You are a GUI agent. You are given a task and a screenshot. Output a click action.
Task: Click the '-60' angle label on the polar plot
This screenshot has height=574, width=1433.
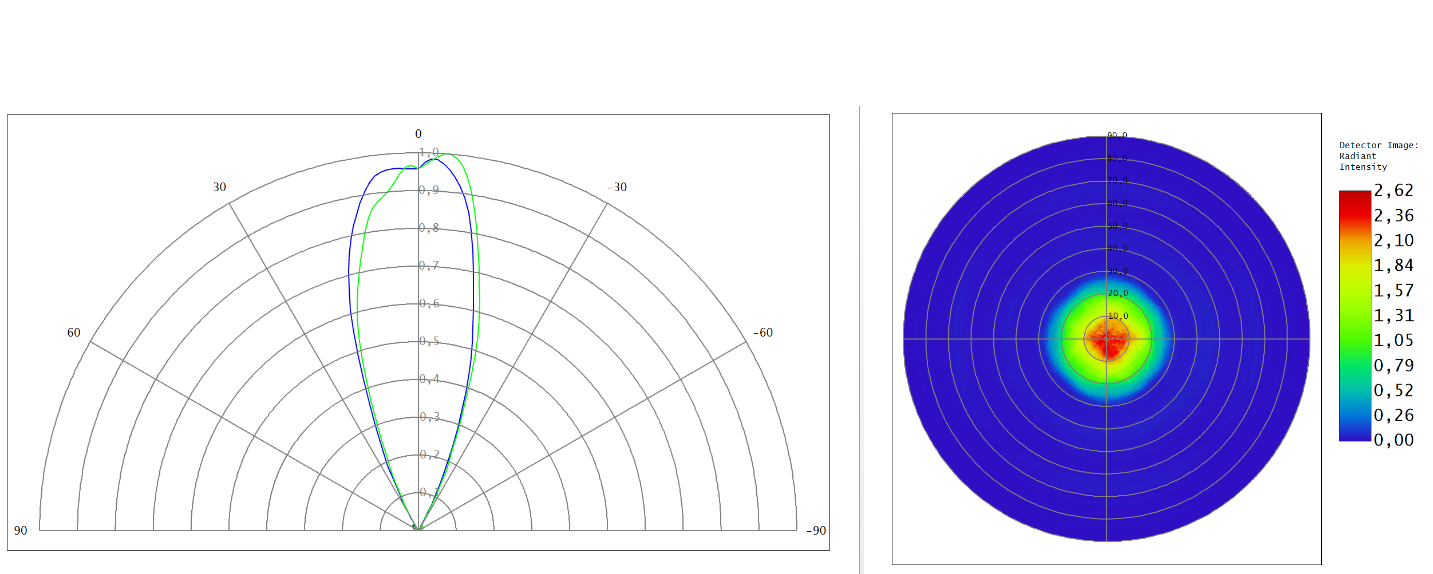[x=763, y=332]
